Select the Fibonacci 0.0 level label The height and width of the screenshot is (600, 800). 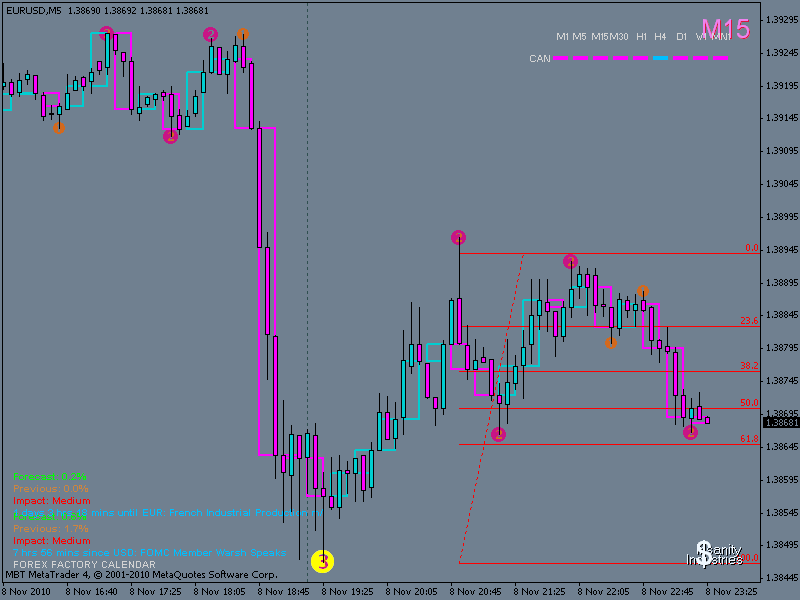752,248
